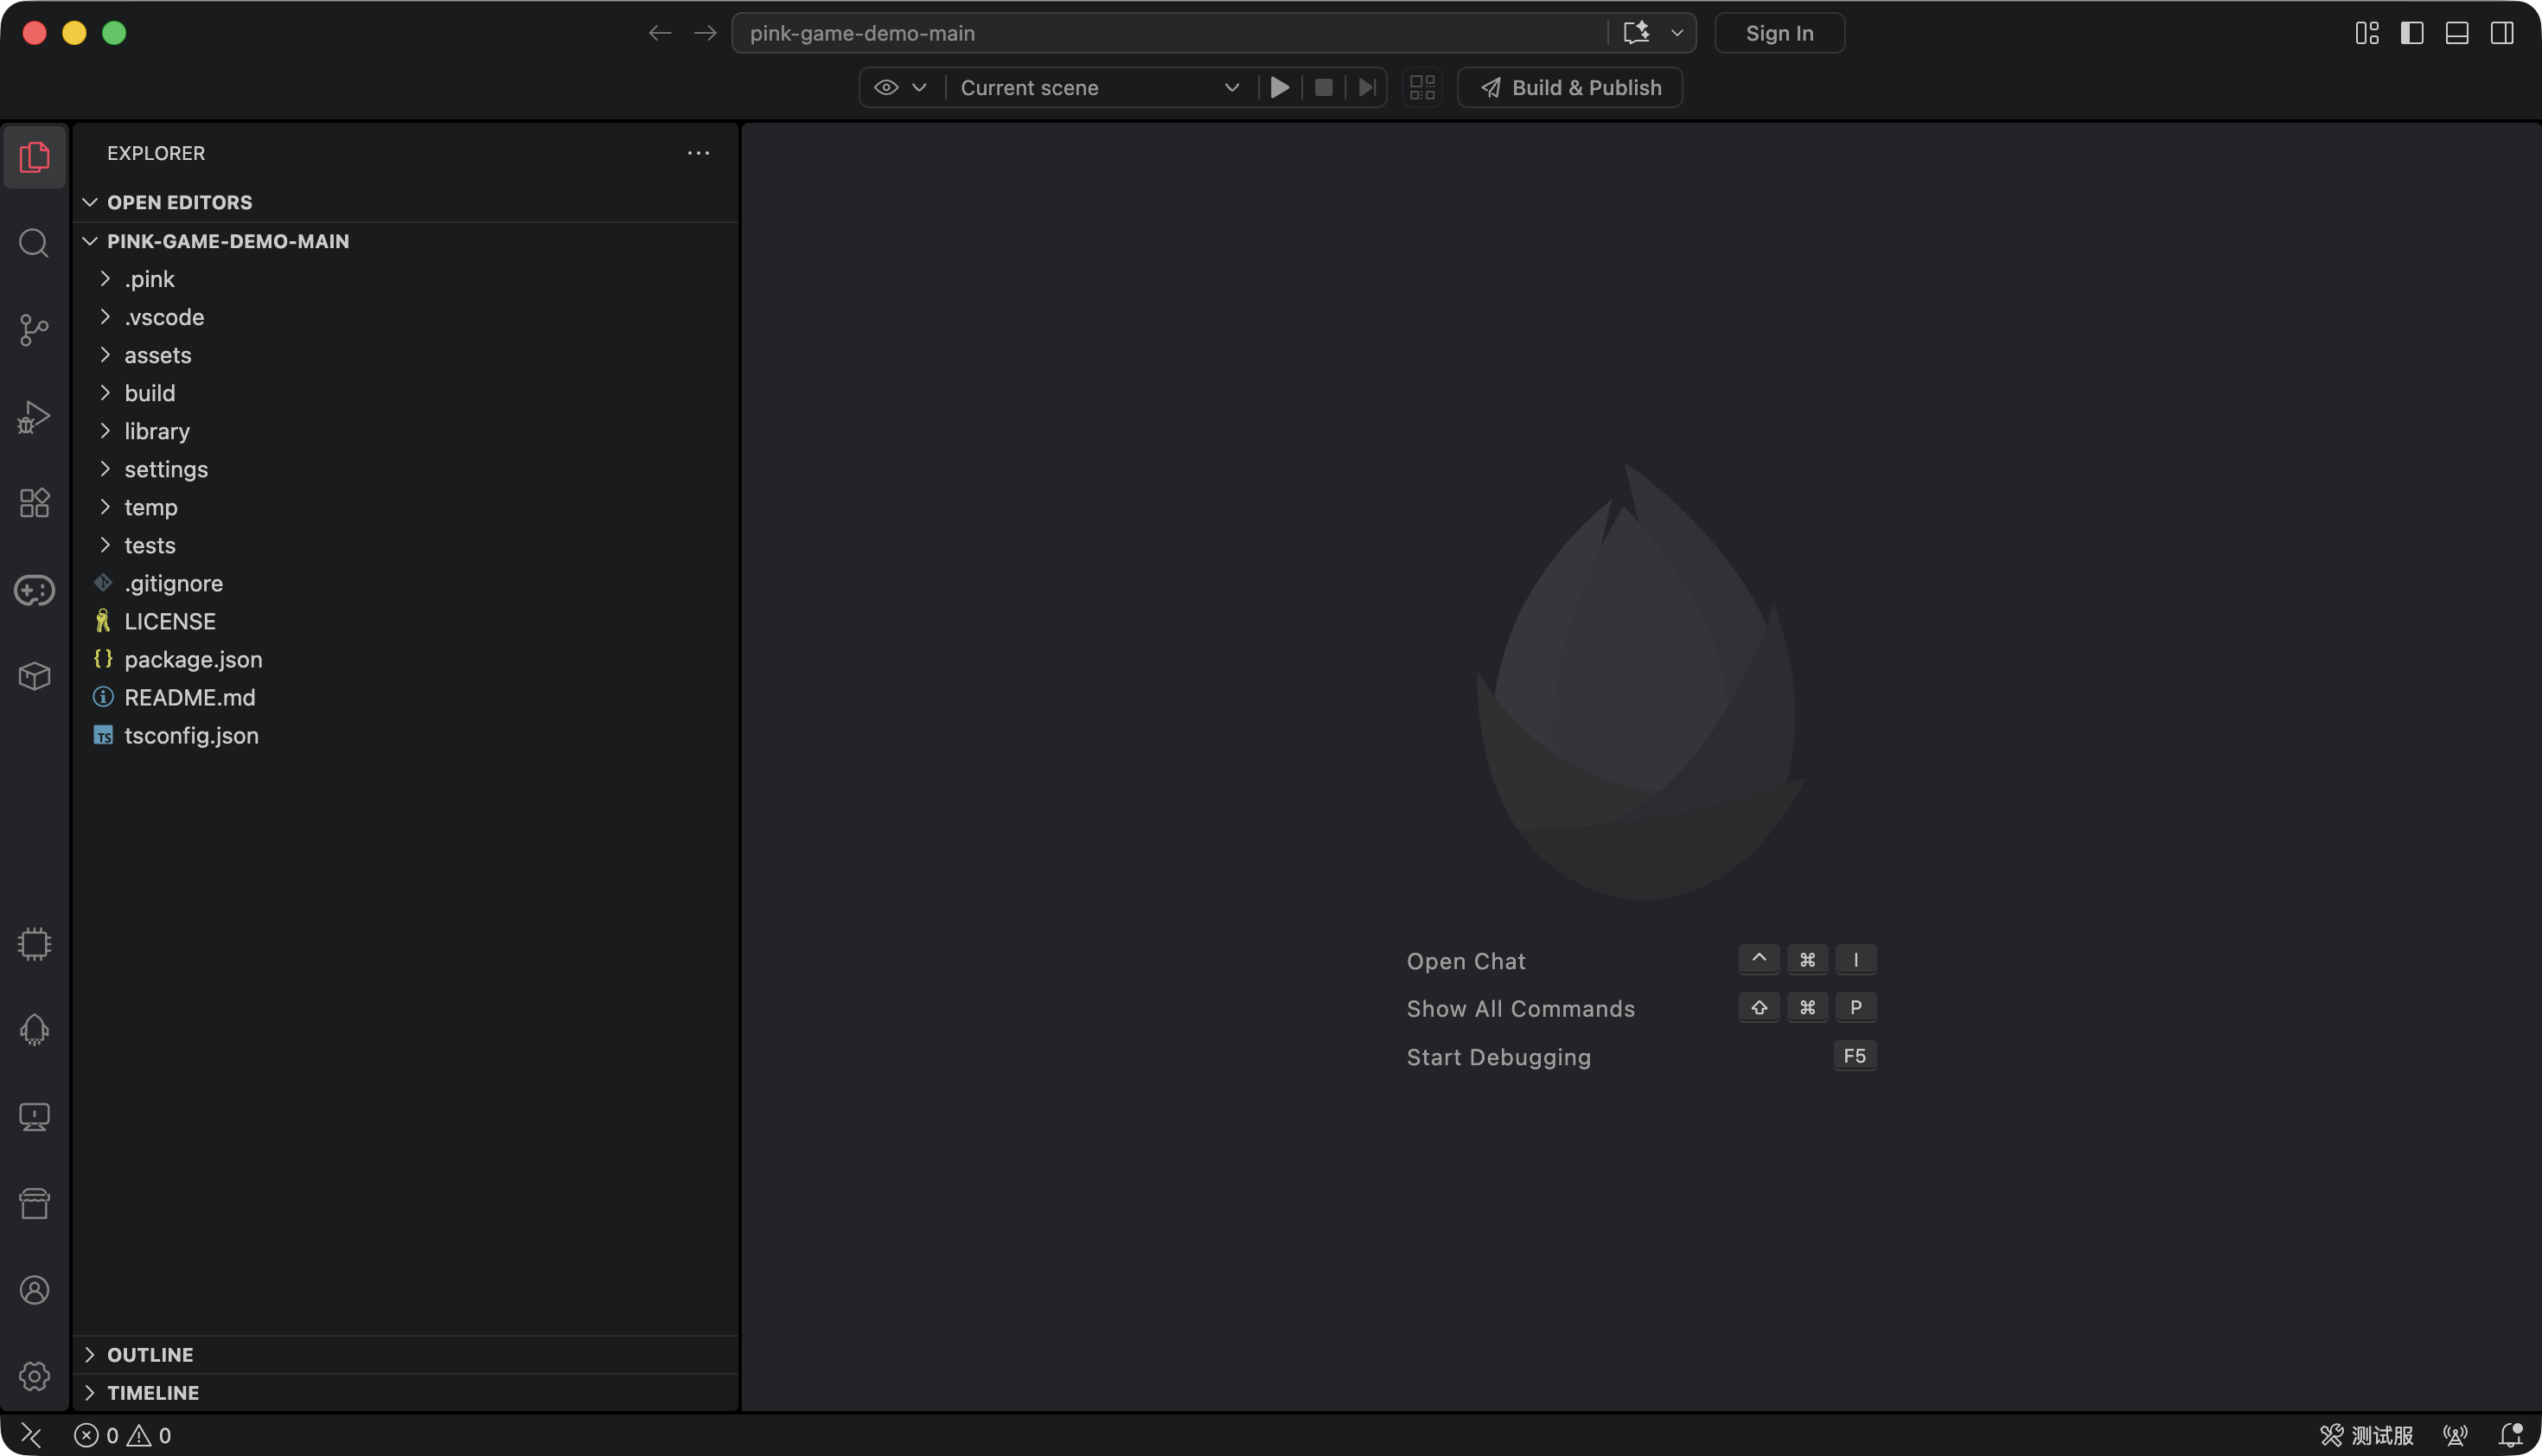The height and width of the screenshot is (1456, 2542).
Task: Open Source Control view icon
Action: pyautogui.click(x=34, y=330)
